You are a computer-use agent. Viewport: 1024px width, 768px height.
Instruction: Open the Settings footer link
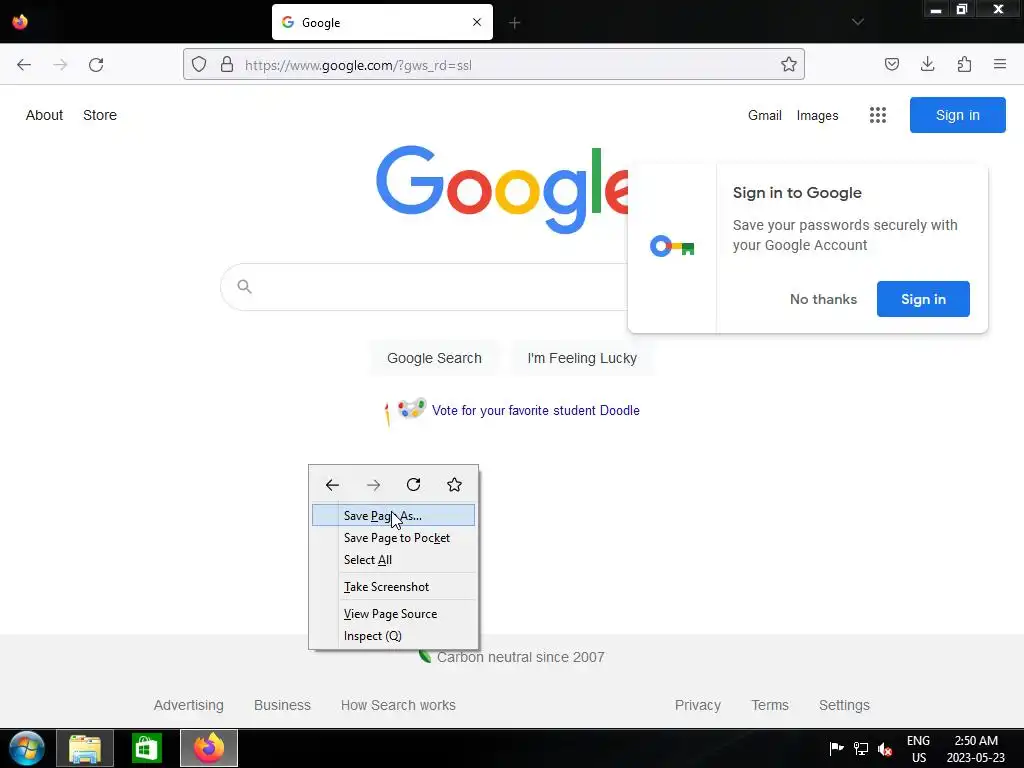(844, 705)
